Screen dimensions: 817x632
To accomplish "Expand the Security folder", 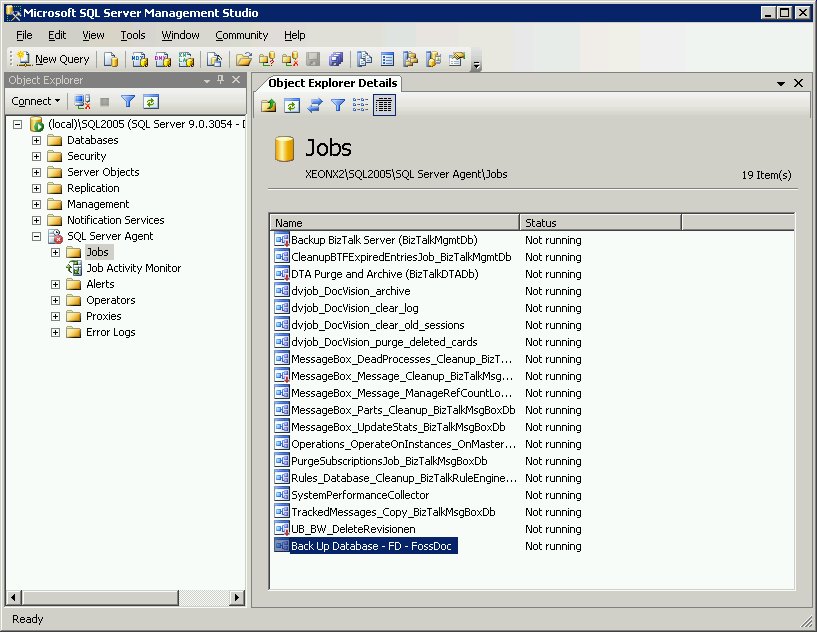I will coord(36,156).
